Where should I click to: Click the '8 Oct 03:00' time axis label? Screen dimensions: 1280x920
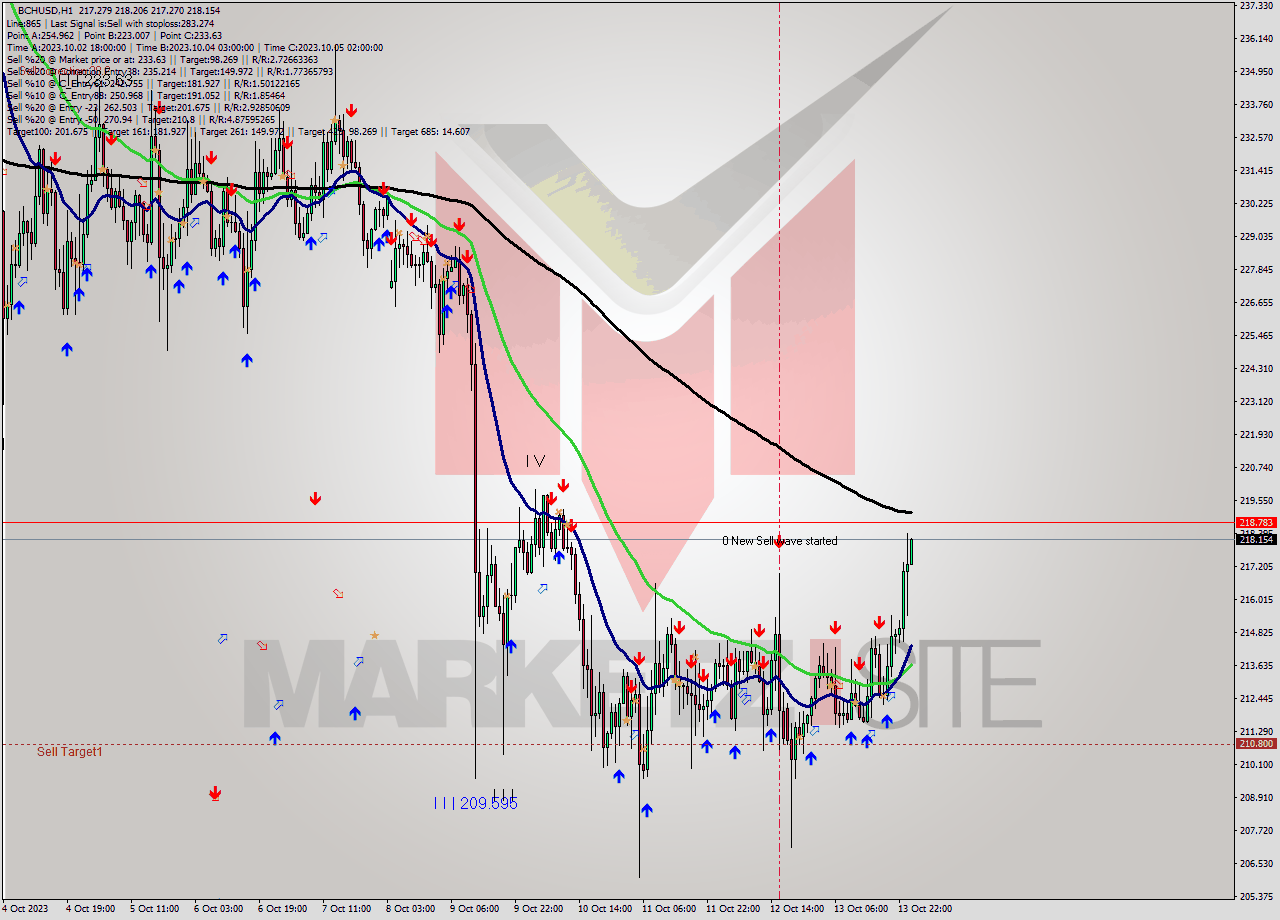click(x=411, y=909)
